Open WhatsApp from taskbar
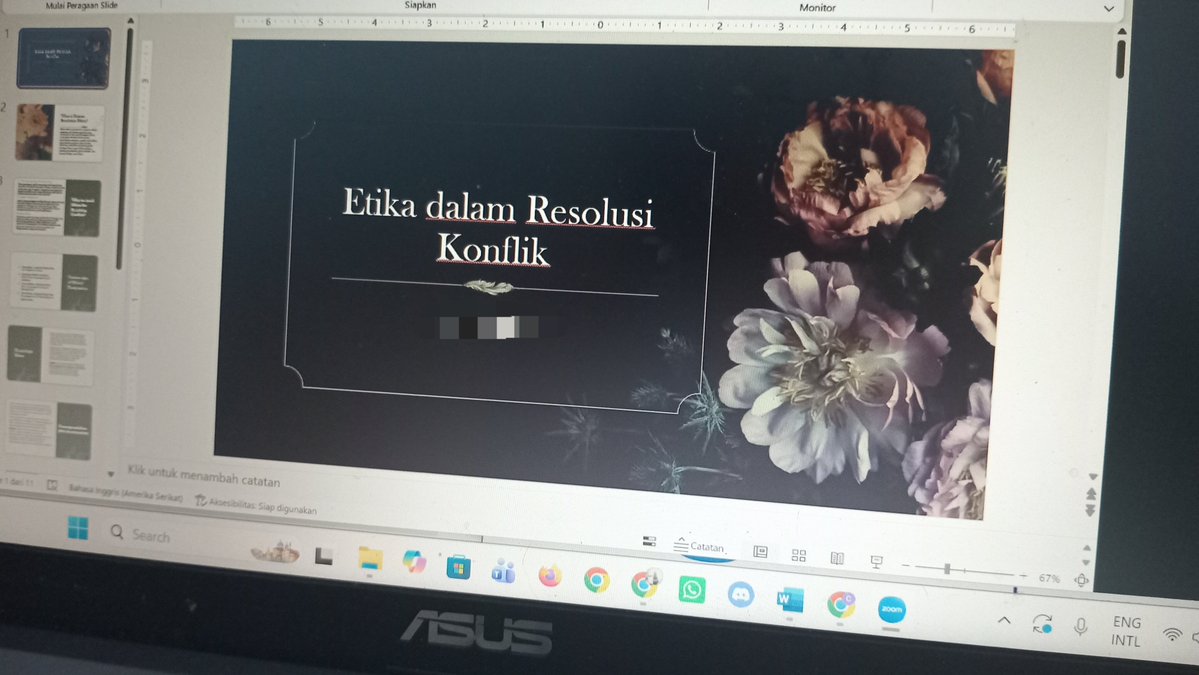This screenshot has height=675, width=1199. (x=692, y=589)
